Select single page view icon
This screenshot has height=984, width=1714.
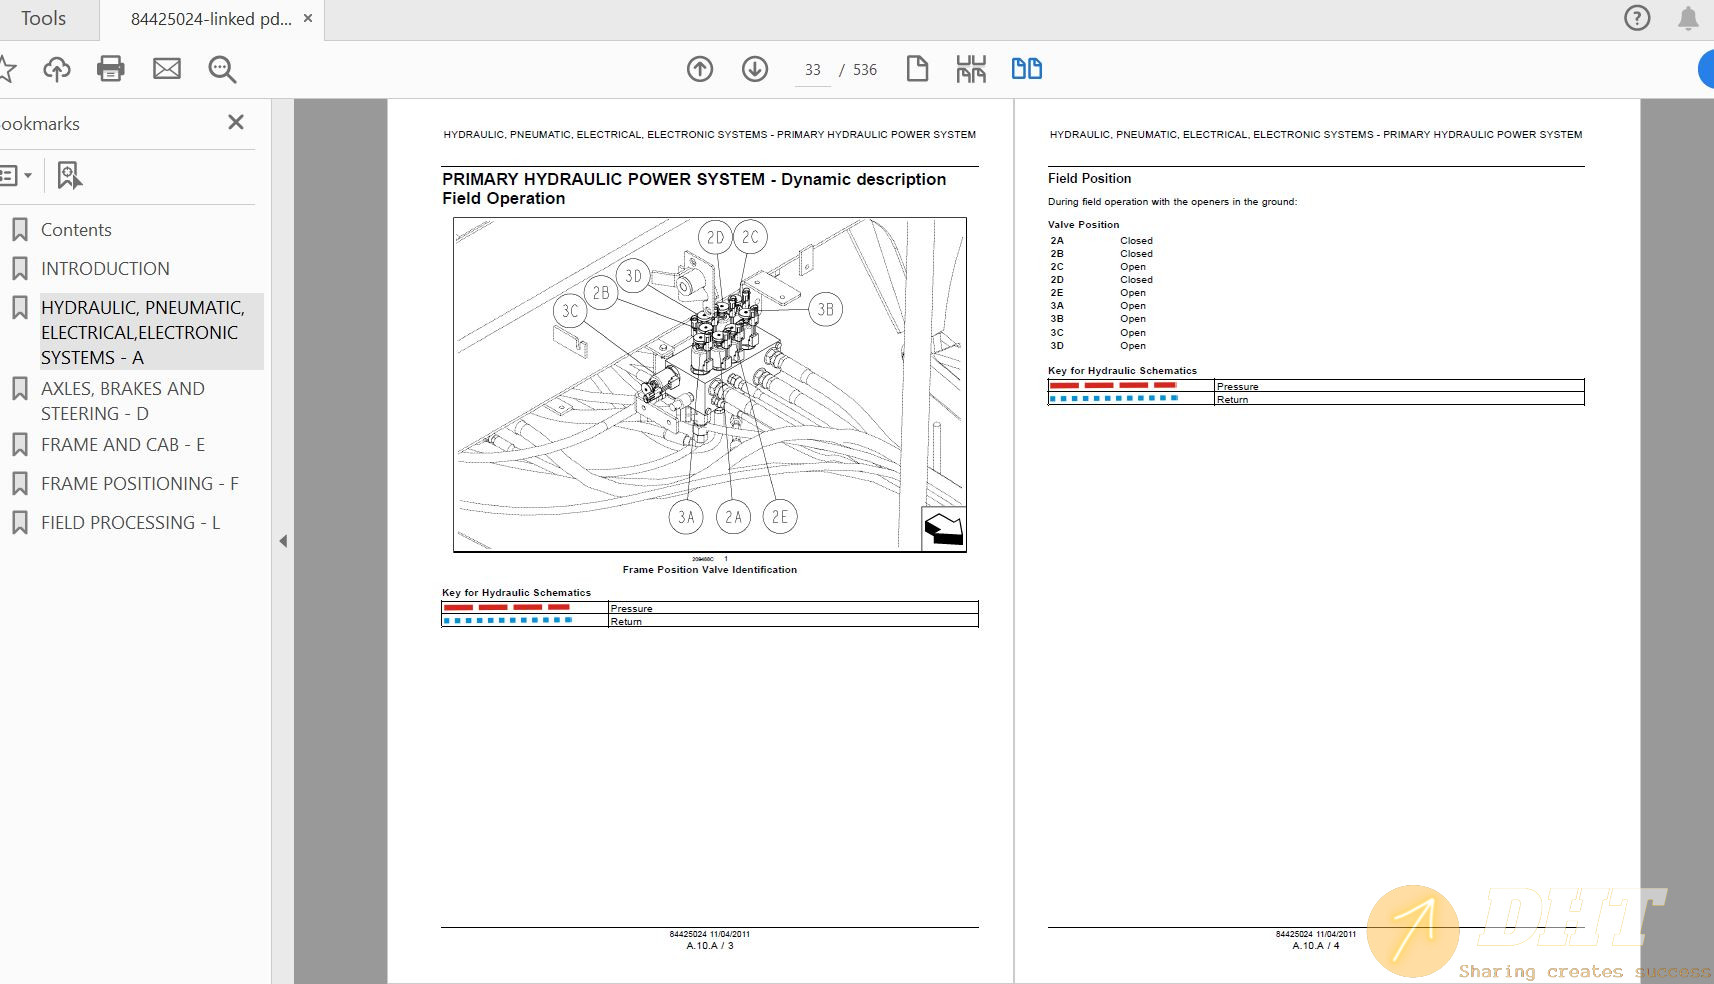point(917,68)
